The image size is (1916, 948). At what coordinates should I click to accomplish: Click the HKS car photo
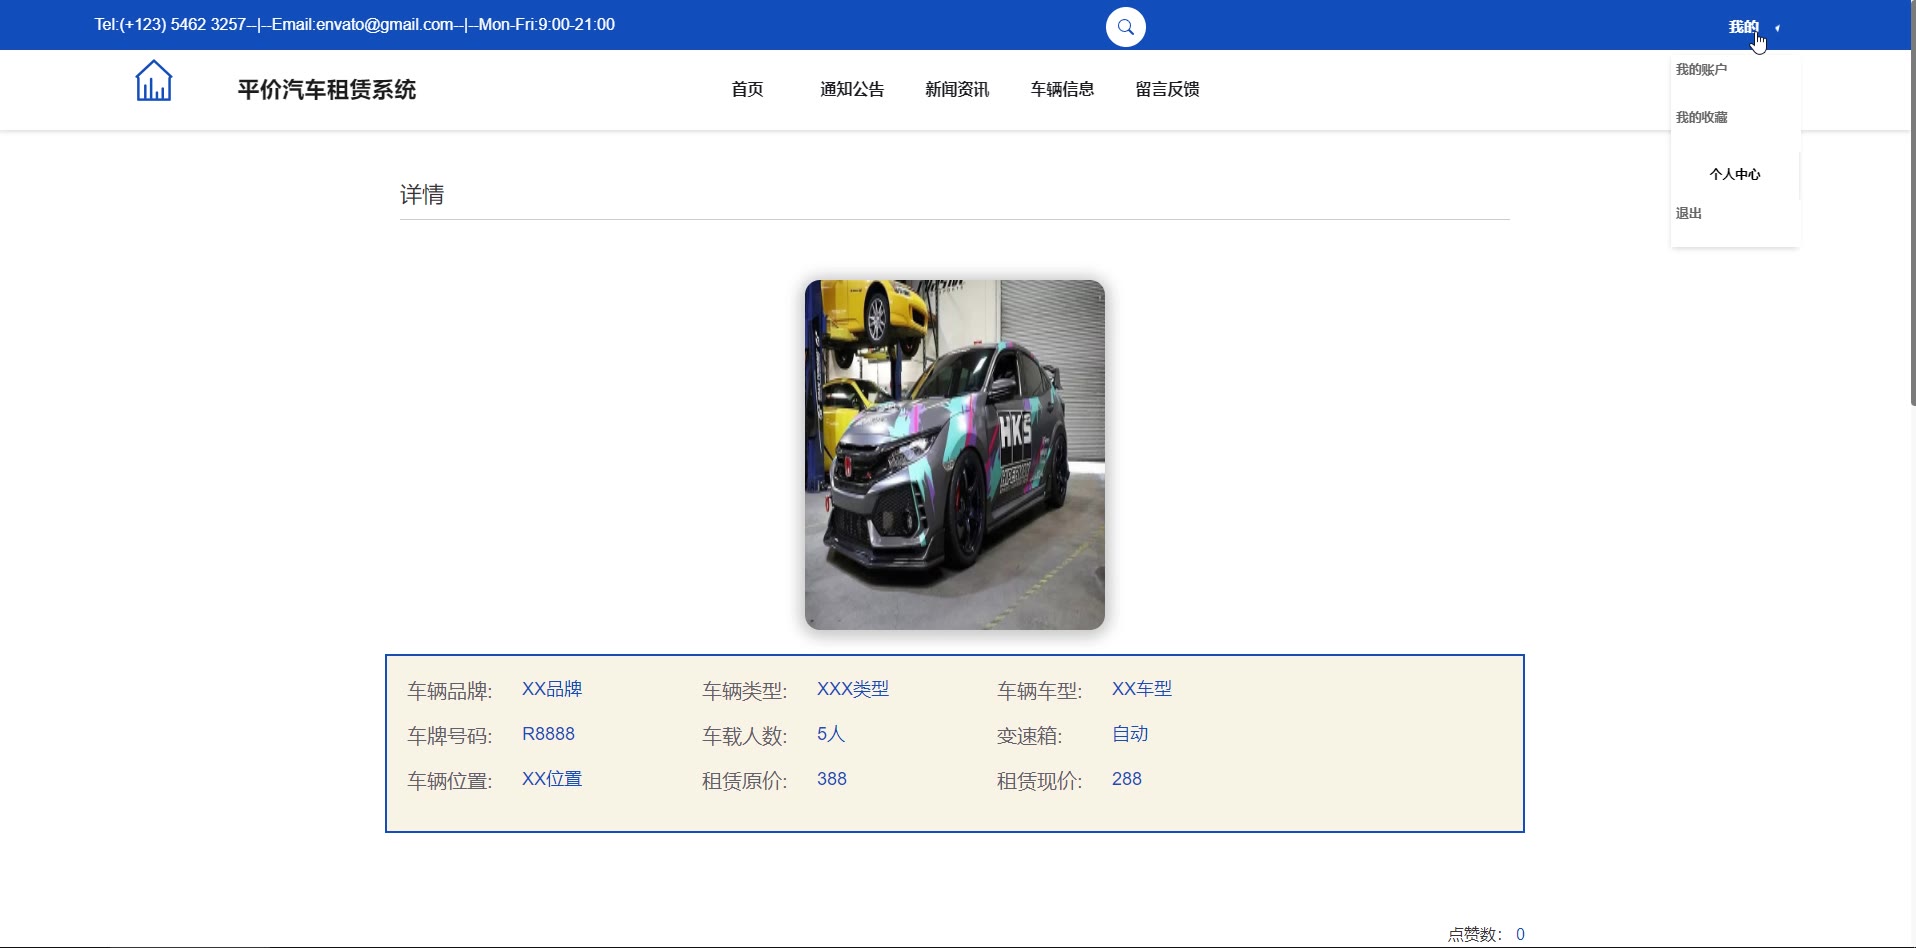pos(954,455)
